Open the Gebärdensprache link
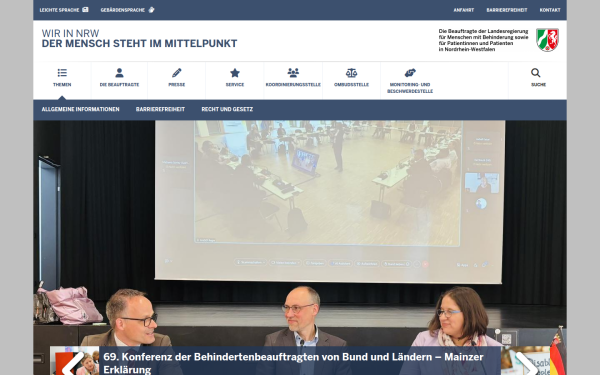The image size is (600, 375). click(x=127, y=10)
